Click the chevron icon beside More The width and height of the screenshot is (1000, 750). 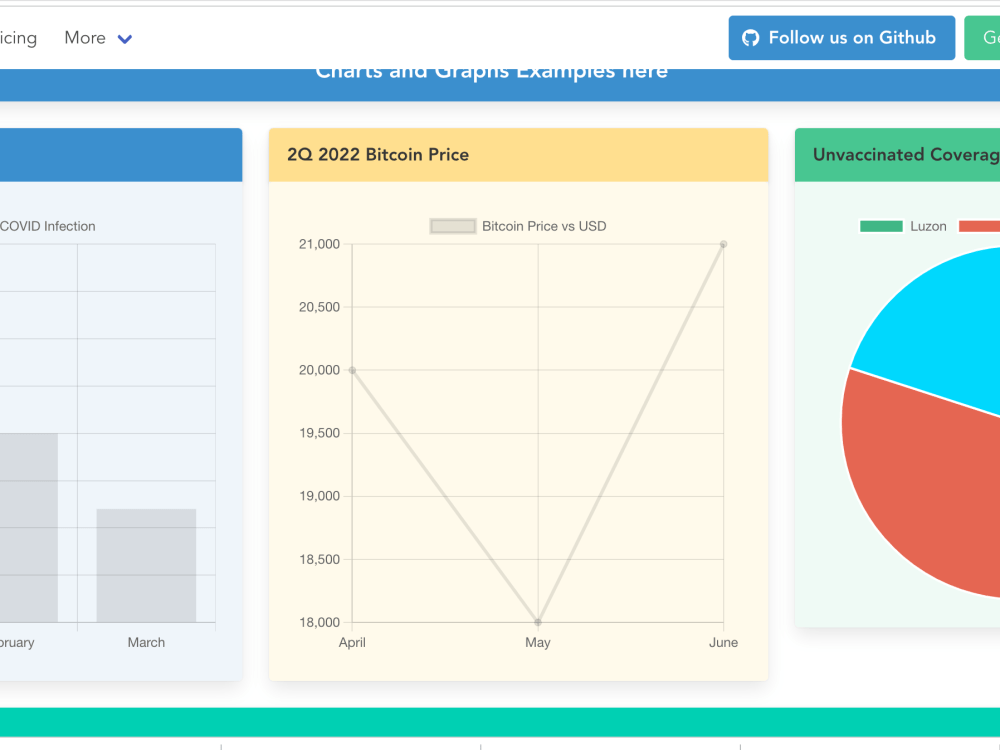[x=124, y=38]
